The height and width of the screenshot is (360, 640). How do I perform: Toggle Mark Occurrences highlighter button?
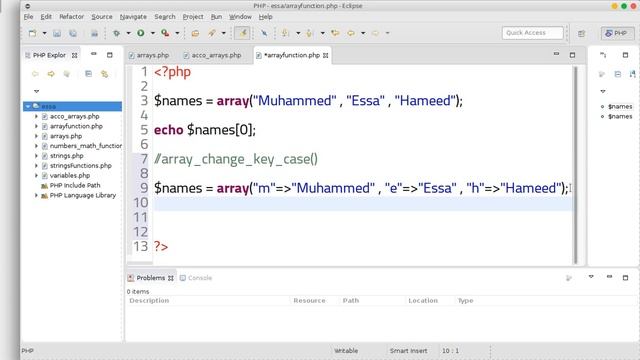(242, 33)
